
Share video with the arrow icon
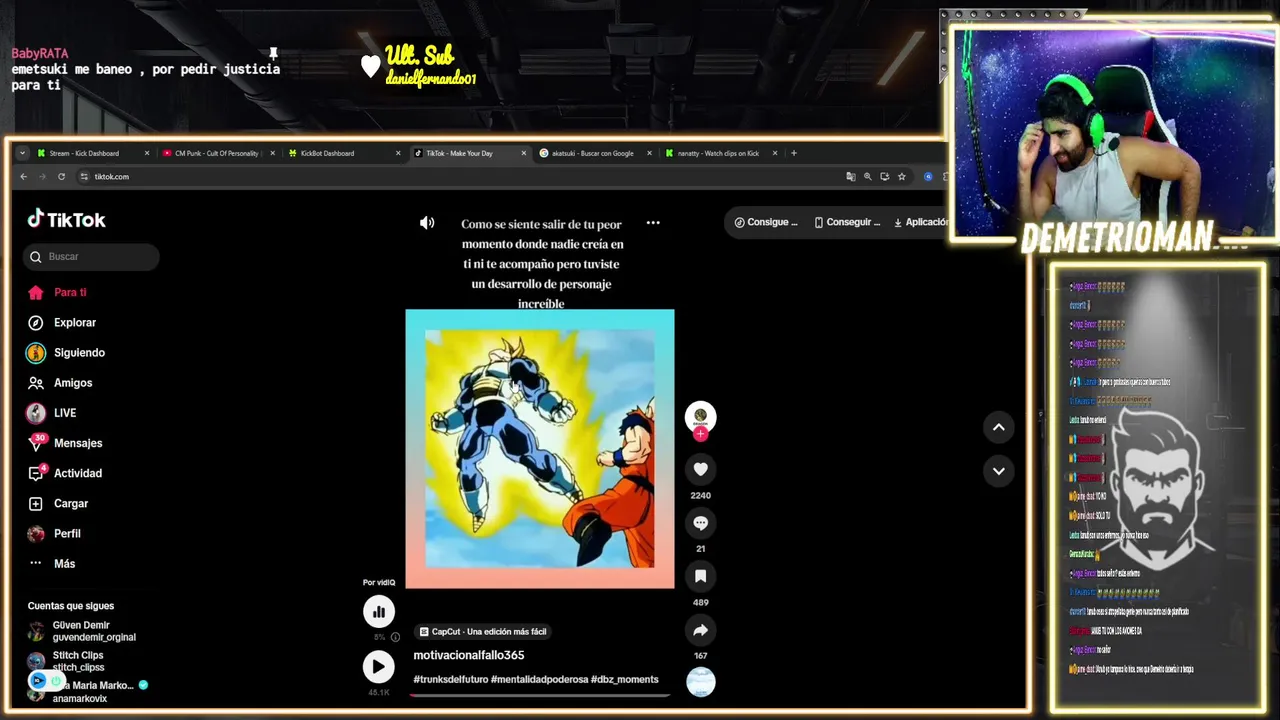[700, 630]
